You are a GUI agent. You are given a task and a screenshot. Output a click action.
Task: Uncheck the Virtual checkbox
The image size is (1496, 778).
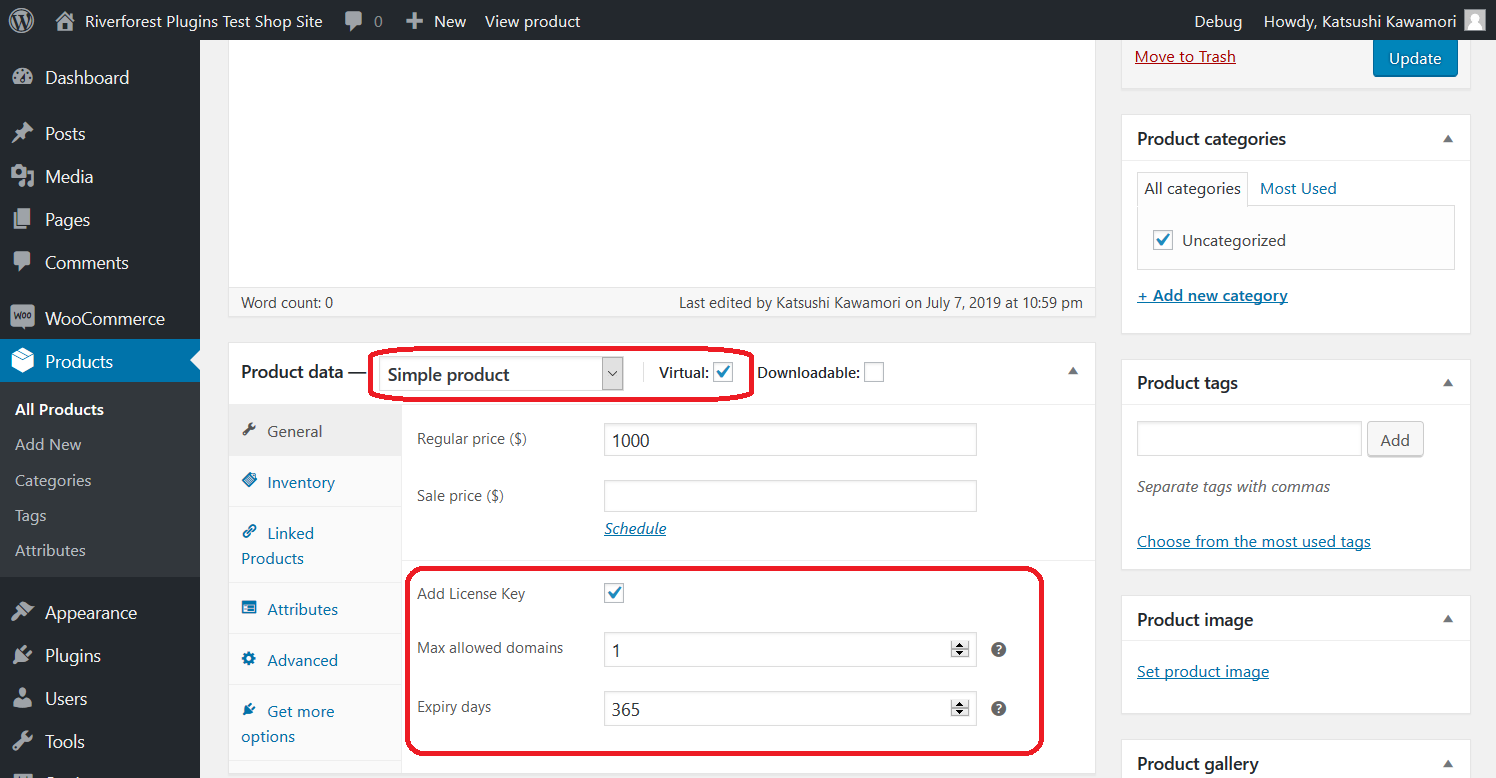coord(723,373)
